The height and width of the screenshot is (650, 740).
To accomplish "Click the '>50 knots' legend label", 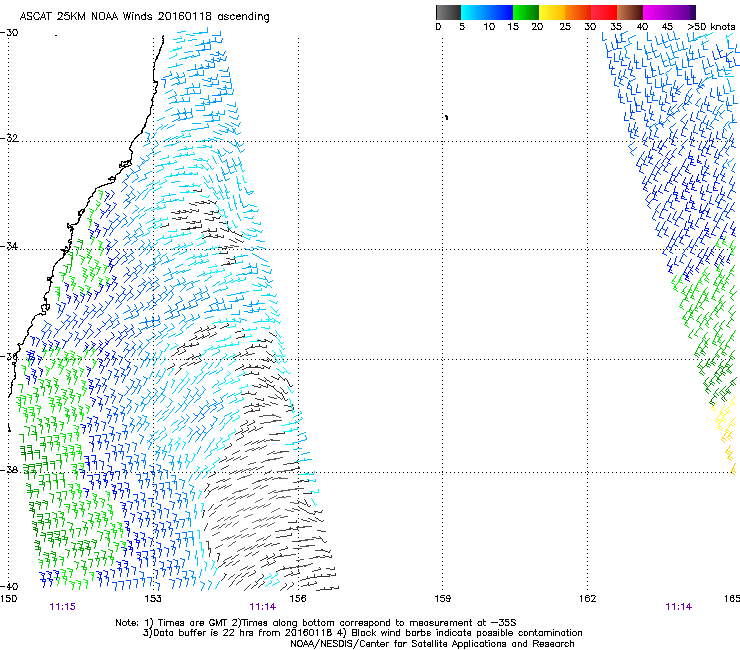I will 712,26.
